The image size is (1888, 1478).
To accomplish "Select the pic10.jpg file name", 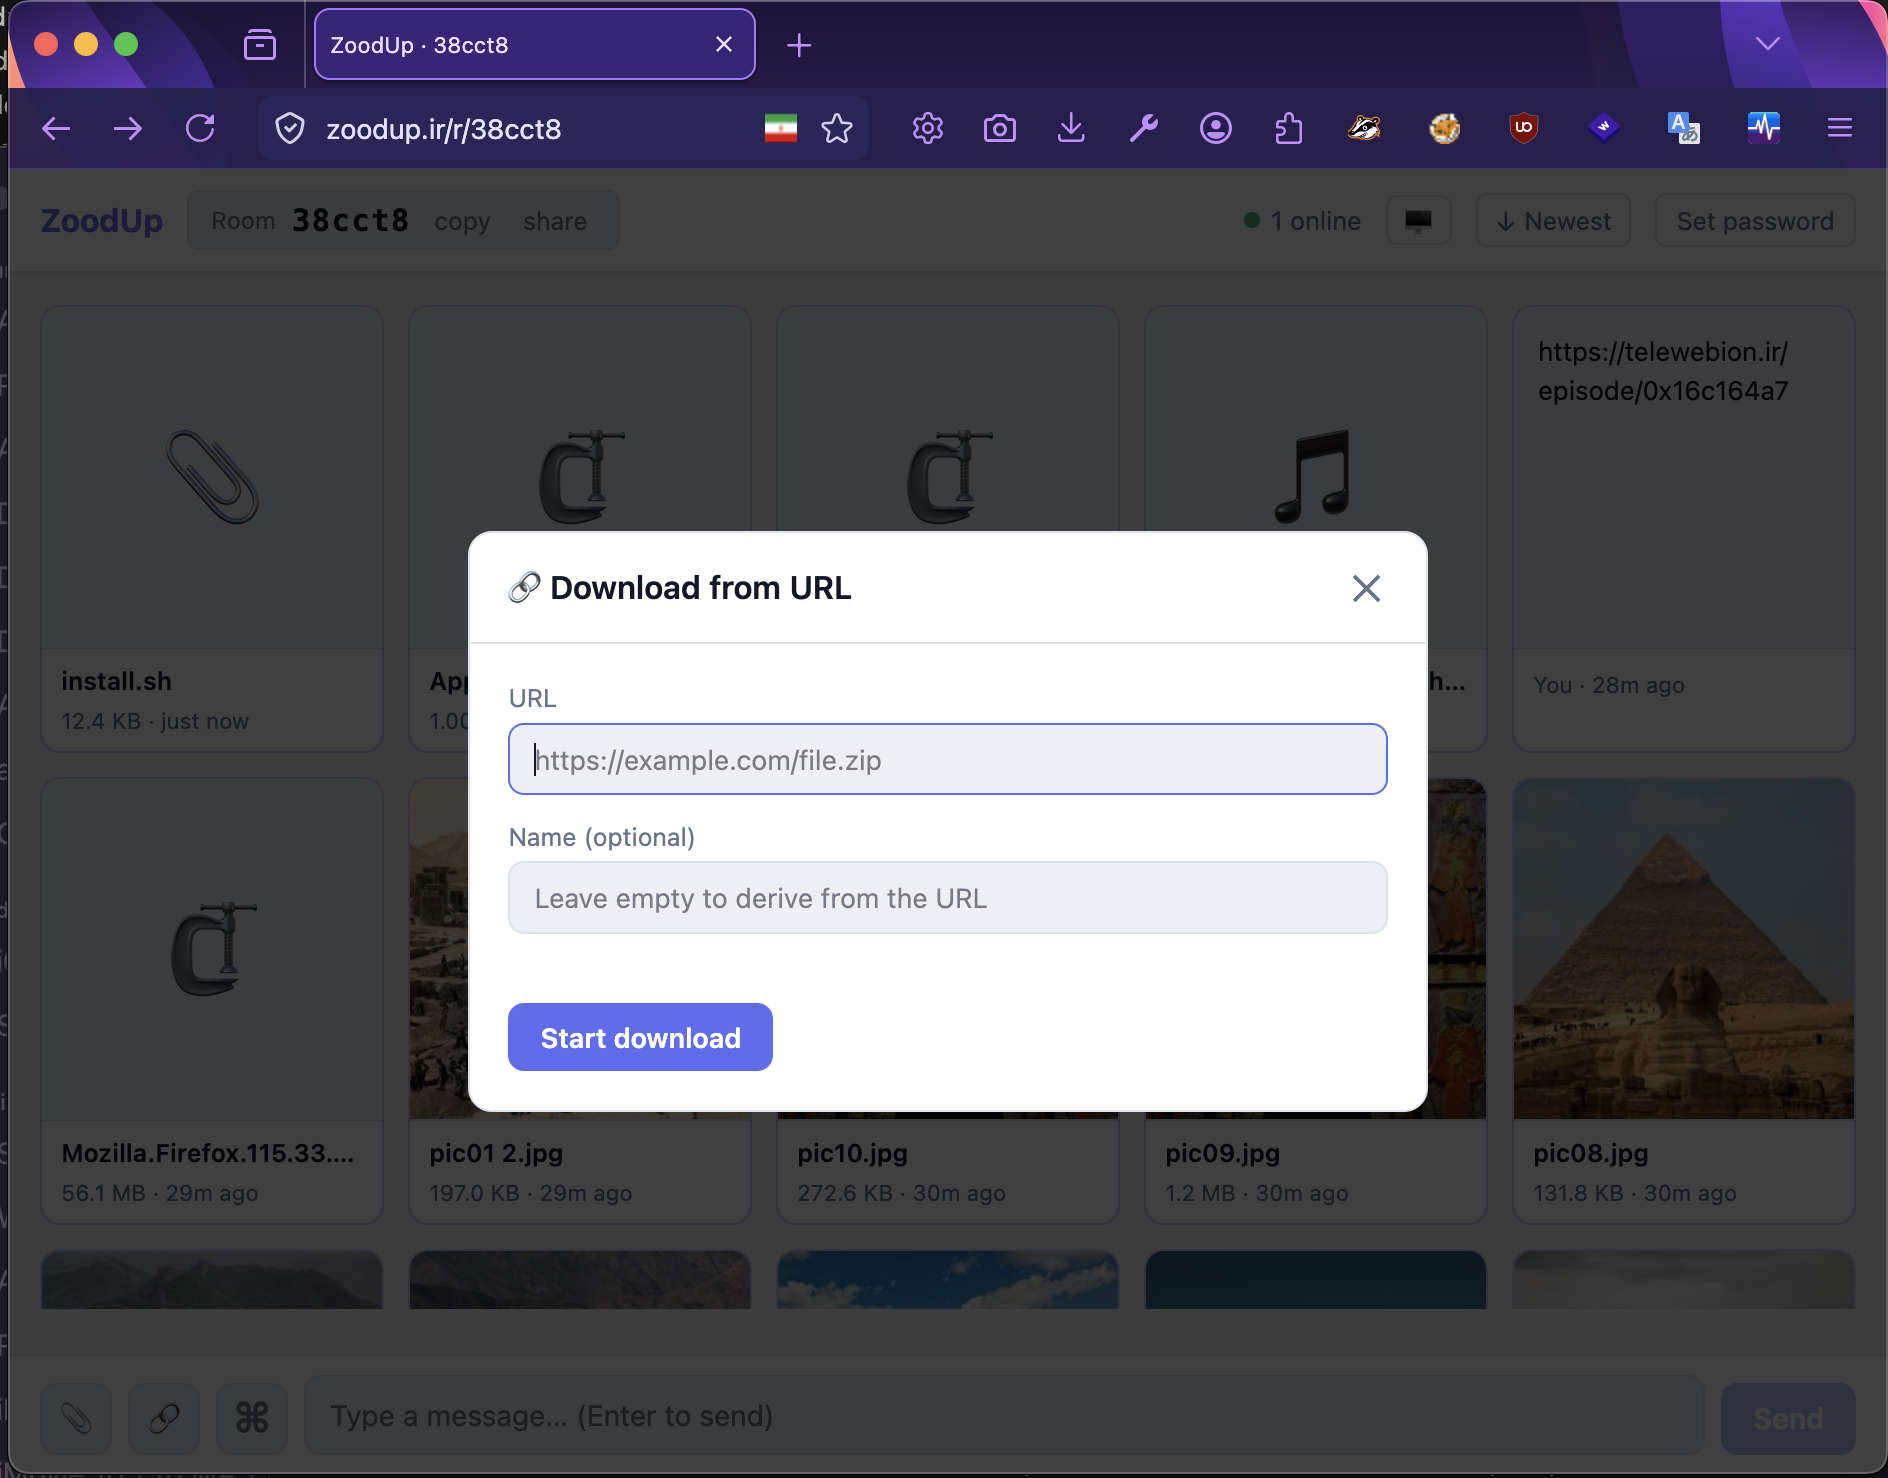I will pyautogui.click(x=852, y=1153).
